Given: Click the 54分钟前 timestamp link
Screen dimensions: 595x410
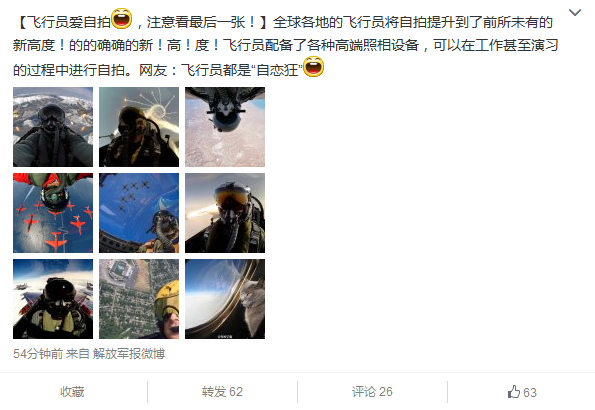Looking at the screenshot, I should coord(38,354).
